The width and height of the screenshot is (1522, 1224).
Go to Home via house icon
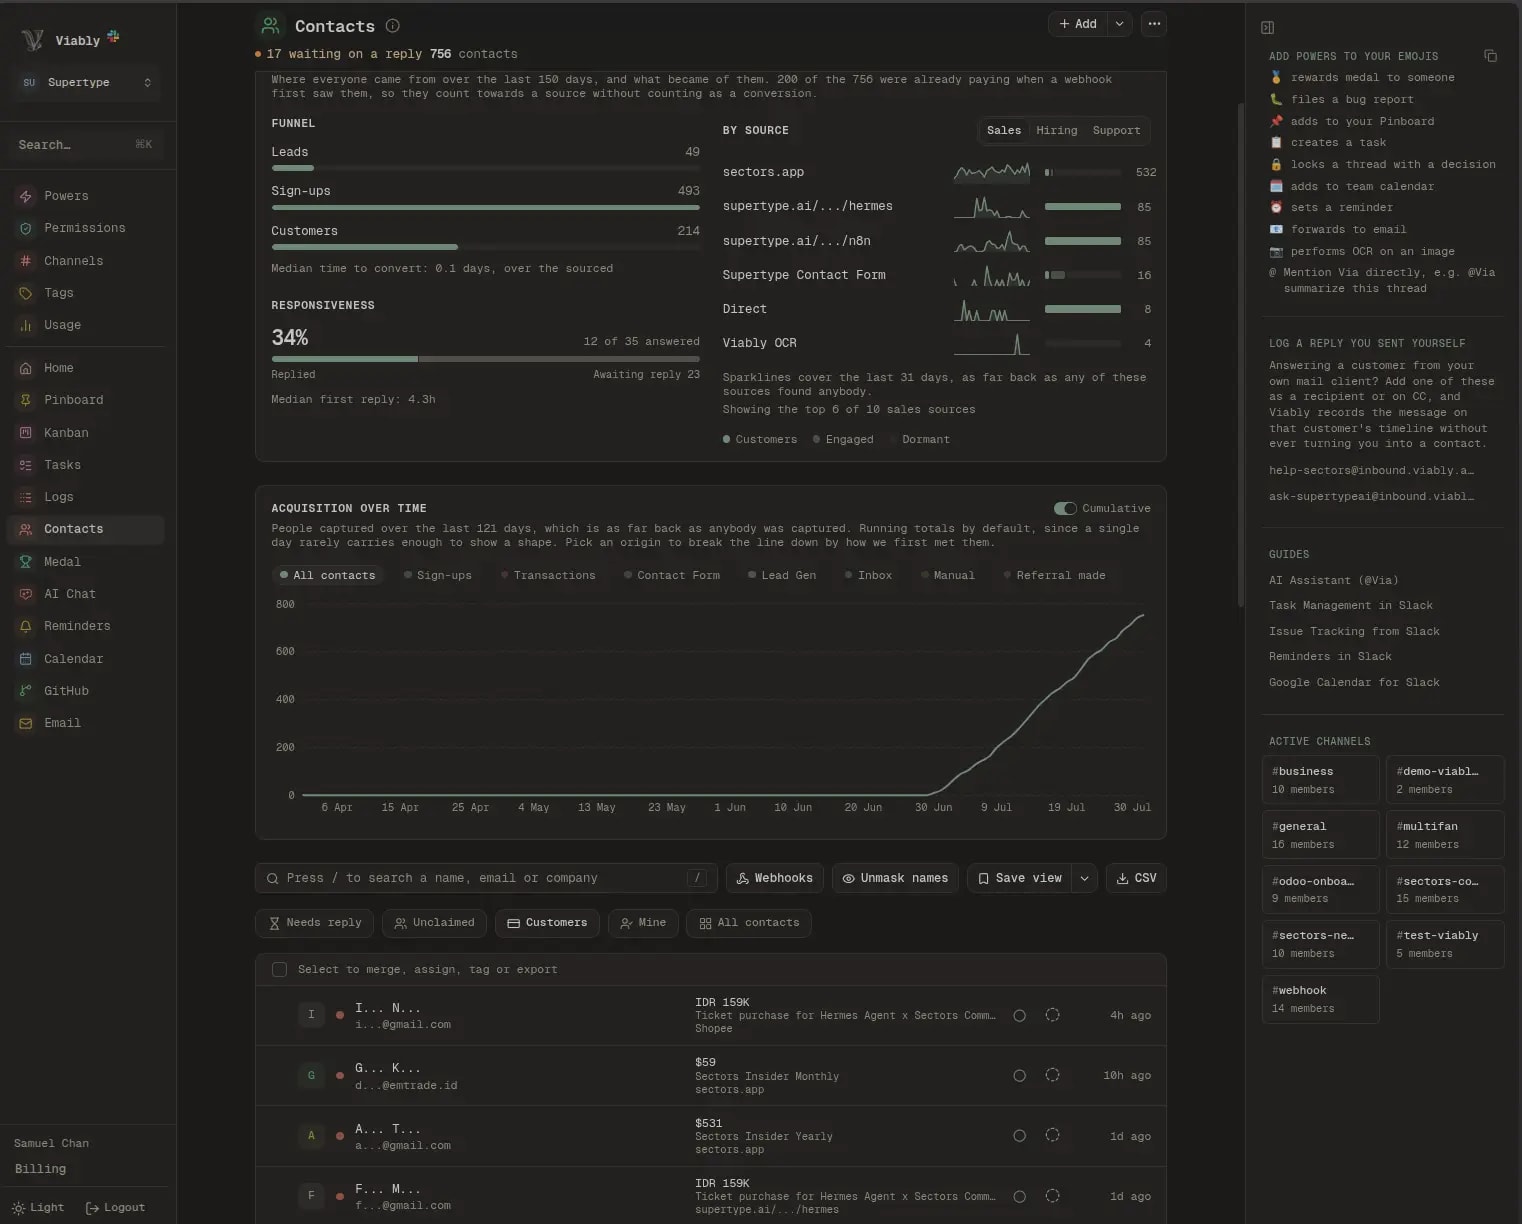tap(26, 368)
